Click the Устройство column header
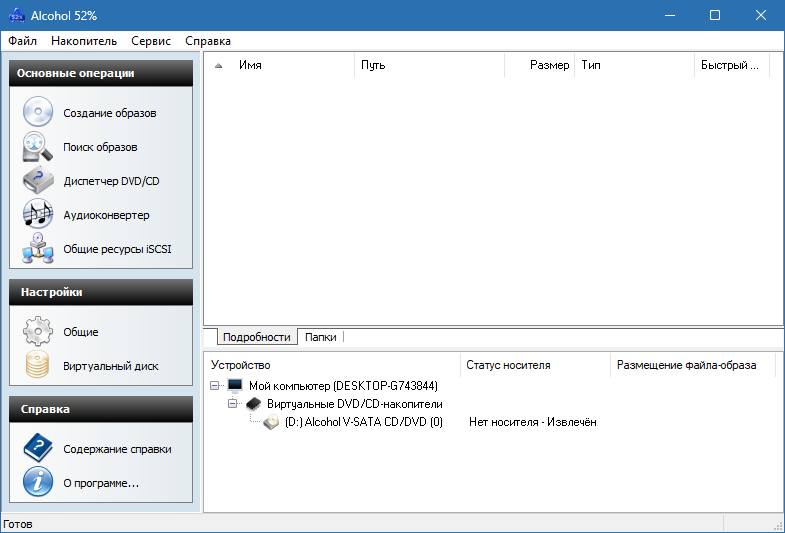Viewport: 785px width, 533px height. [332, 365]
